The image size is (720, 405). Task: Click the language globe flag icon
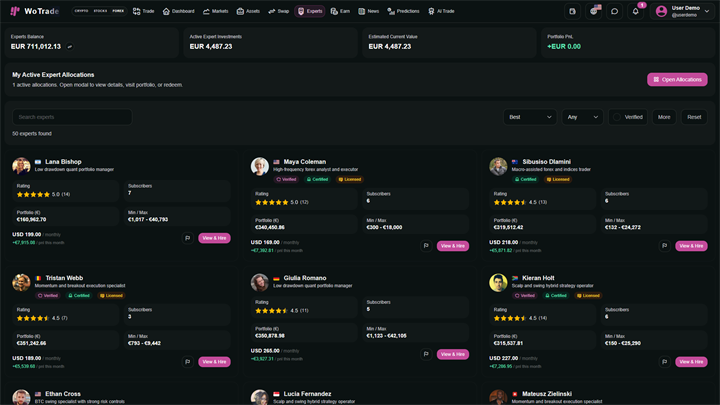pos(594,11)
